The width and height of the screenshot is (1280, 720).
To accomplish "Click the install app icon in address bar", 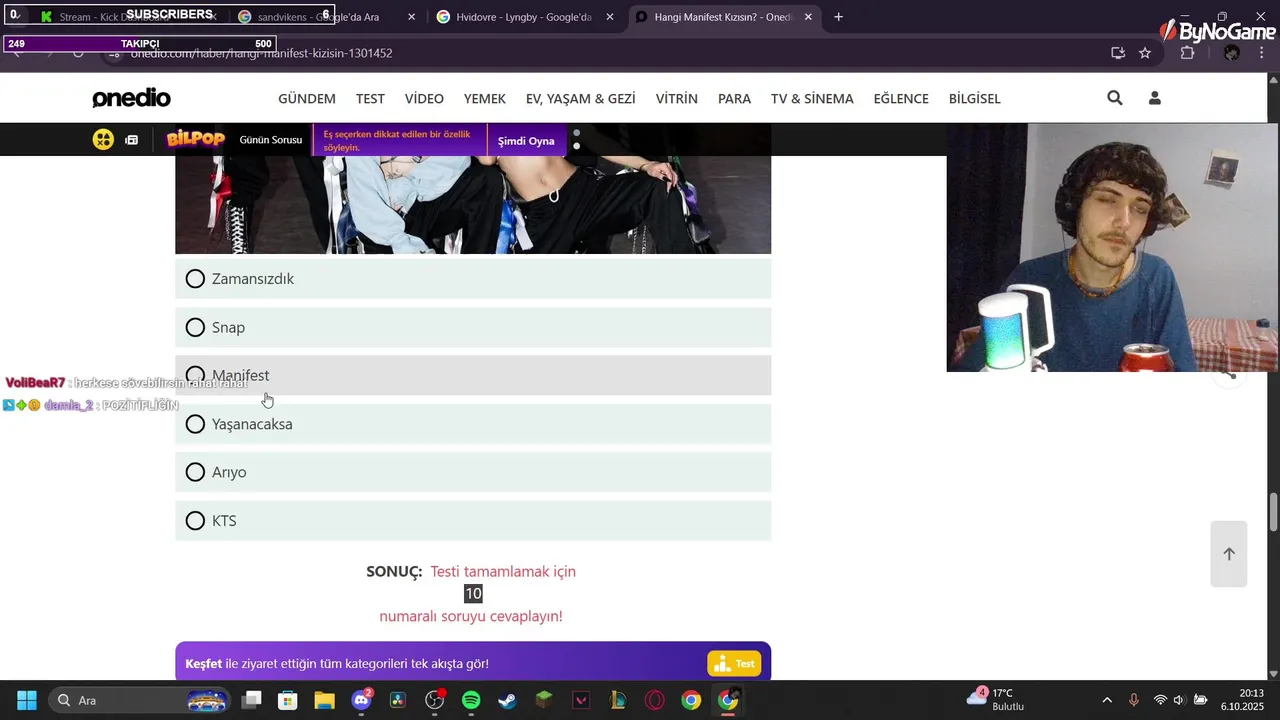I will (x=1118, y=53).
